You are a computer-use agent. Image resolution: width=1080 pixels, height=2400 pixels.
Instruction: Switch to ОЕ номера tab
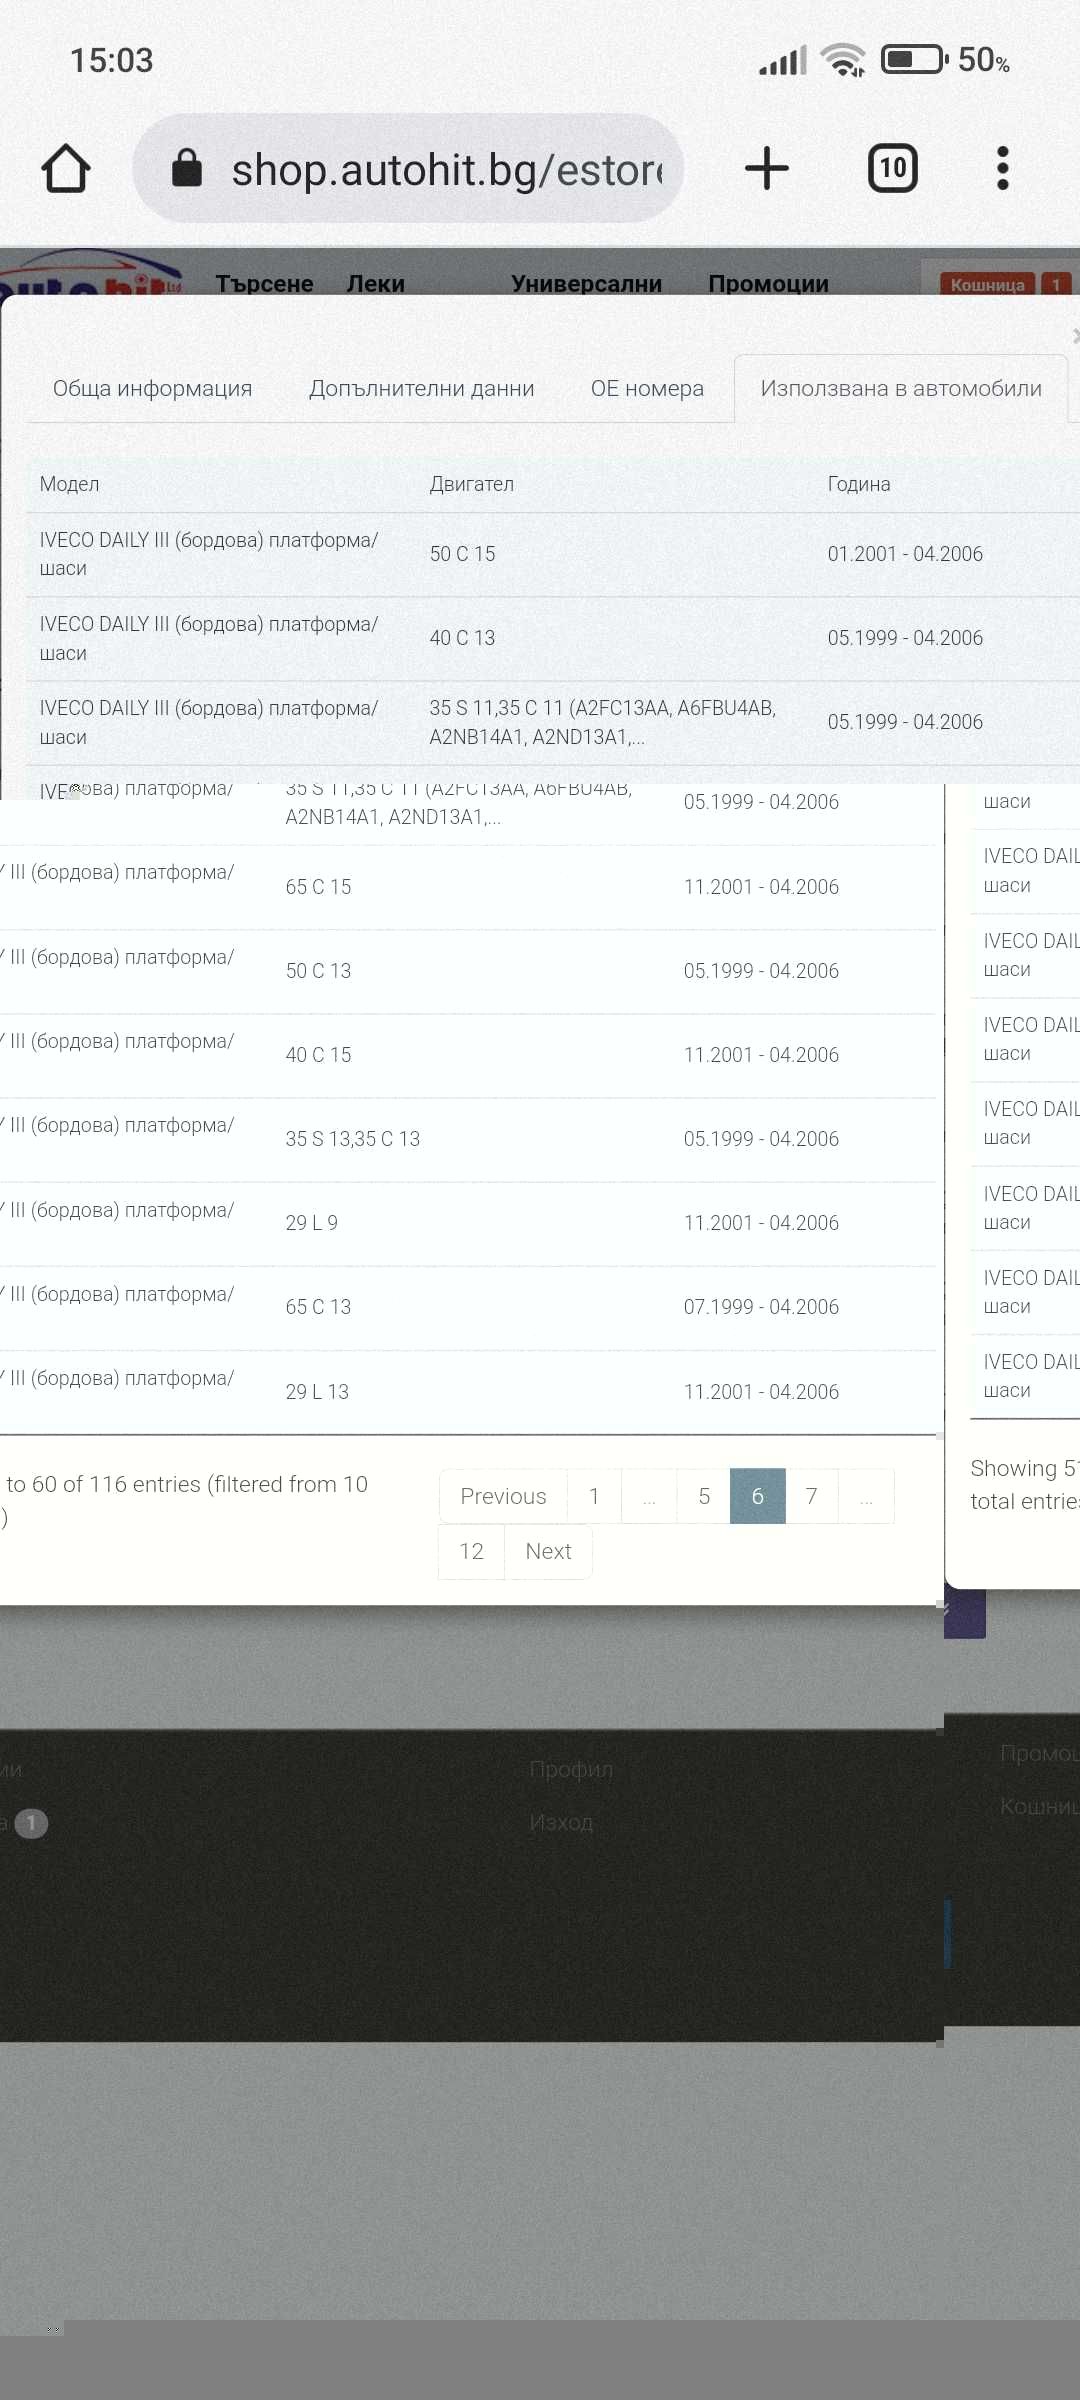point(647,388)
